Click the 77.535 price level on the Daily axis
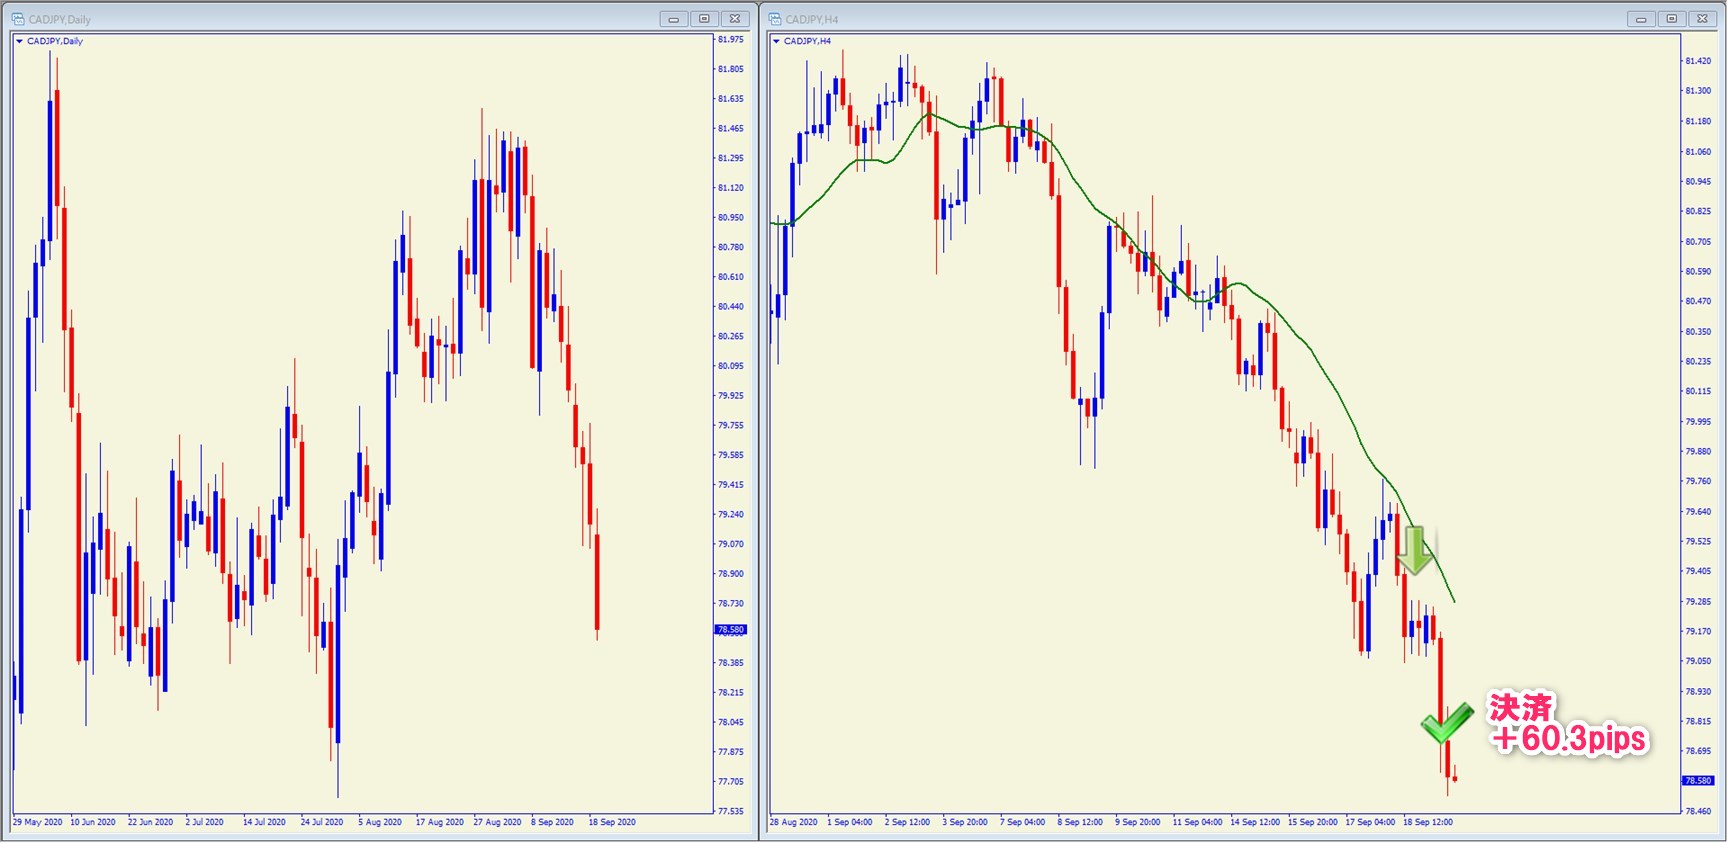Screen dimensions: 1728x843 pyautogui.click(x=731, y=811)
